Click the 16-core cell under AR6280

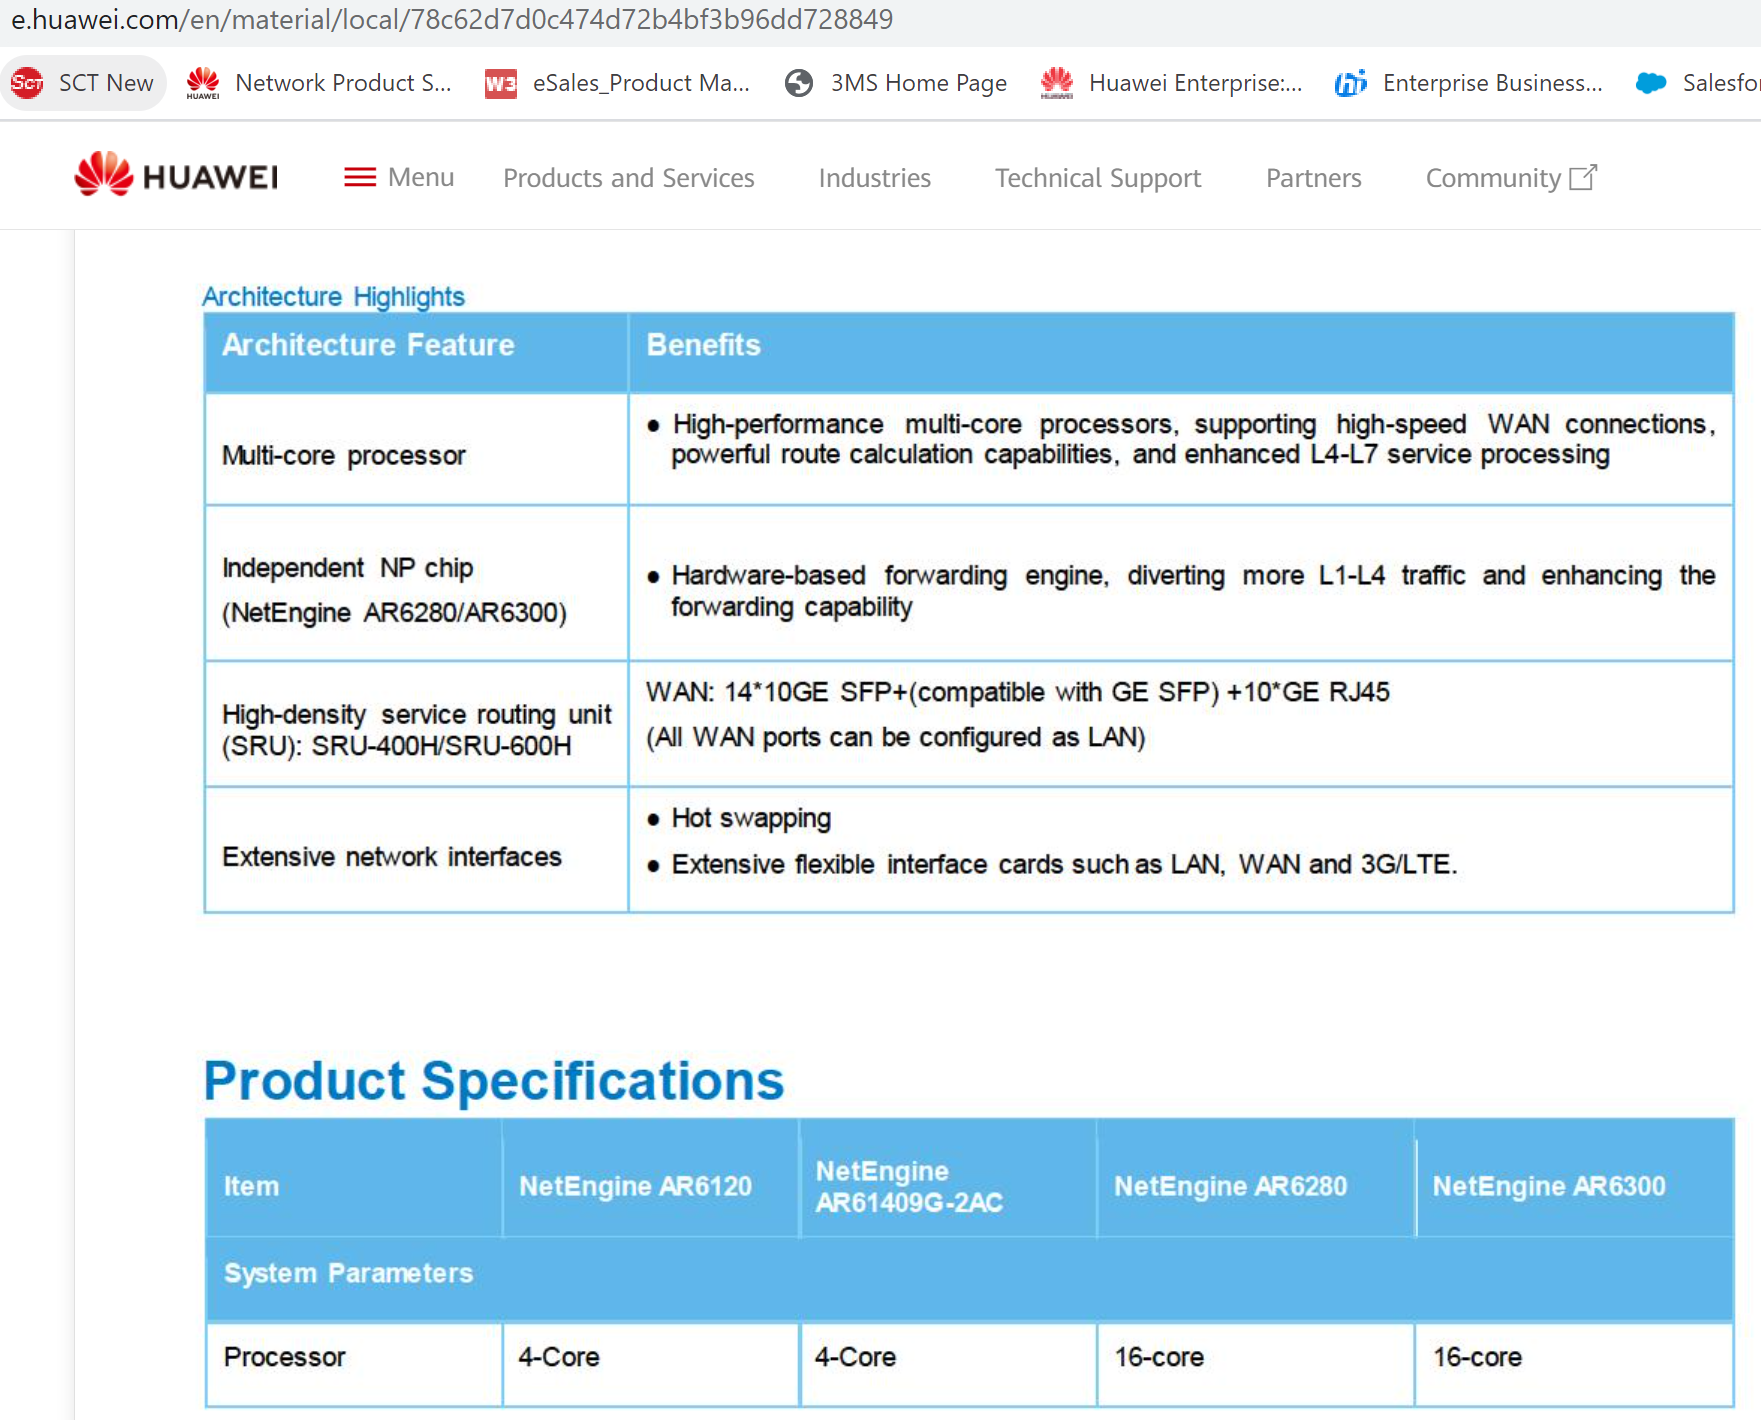1256,1364
